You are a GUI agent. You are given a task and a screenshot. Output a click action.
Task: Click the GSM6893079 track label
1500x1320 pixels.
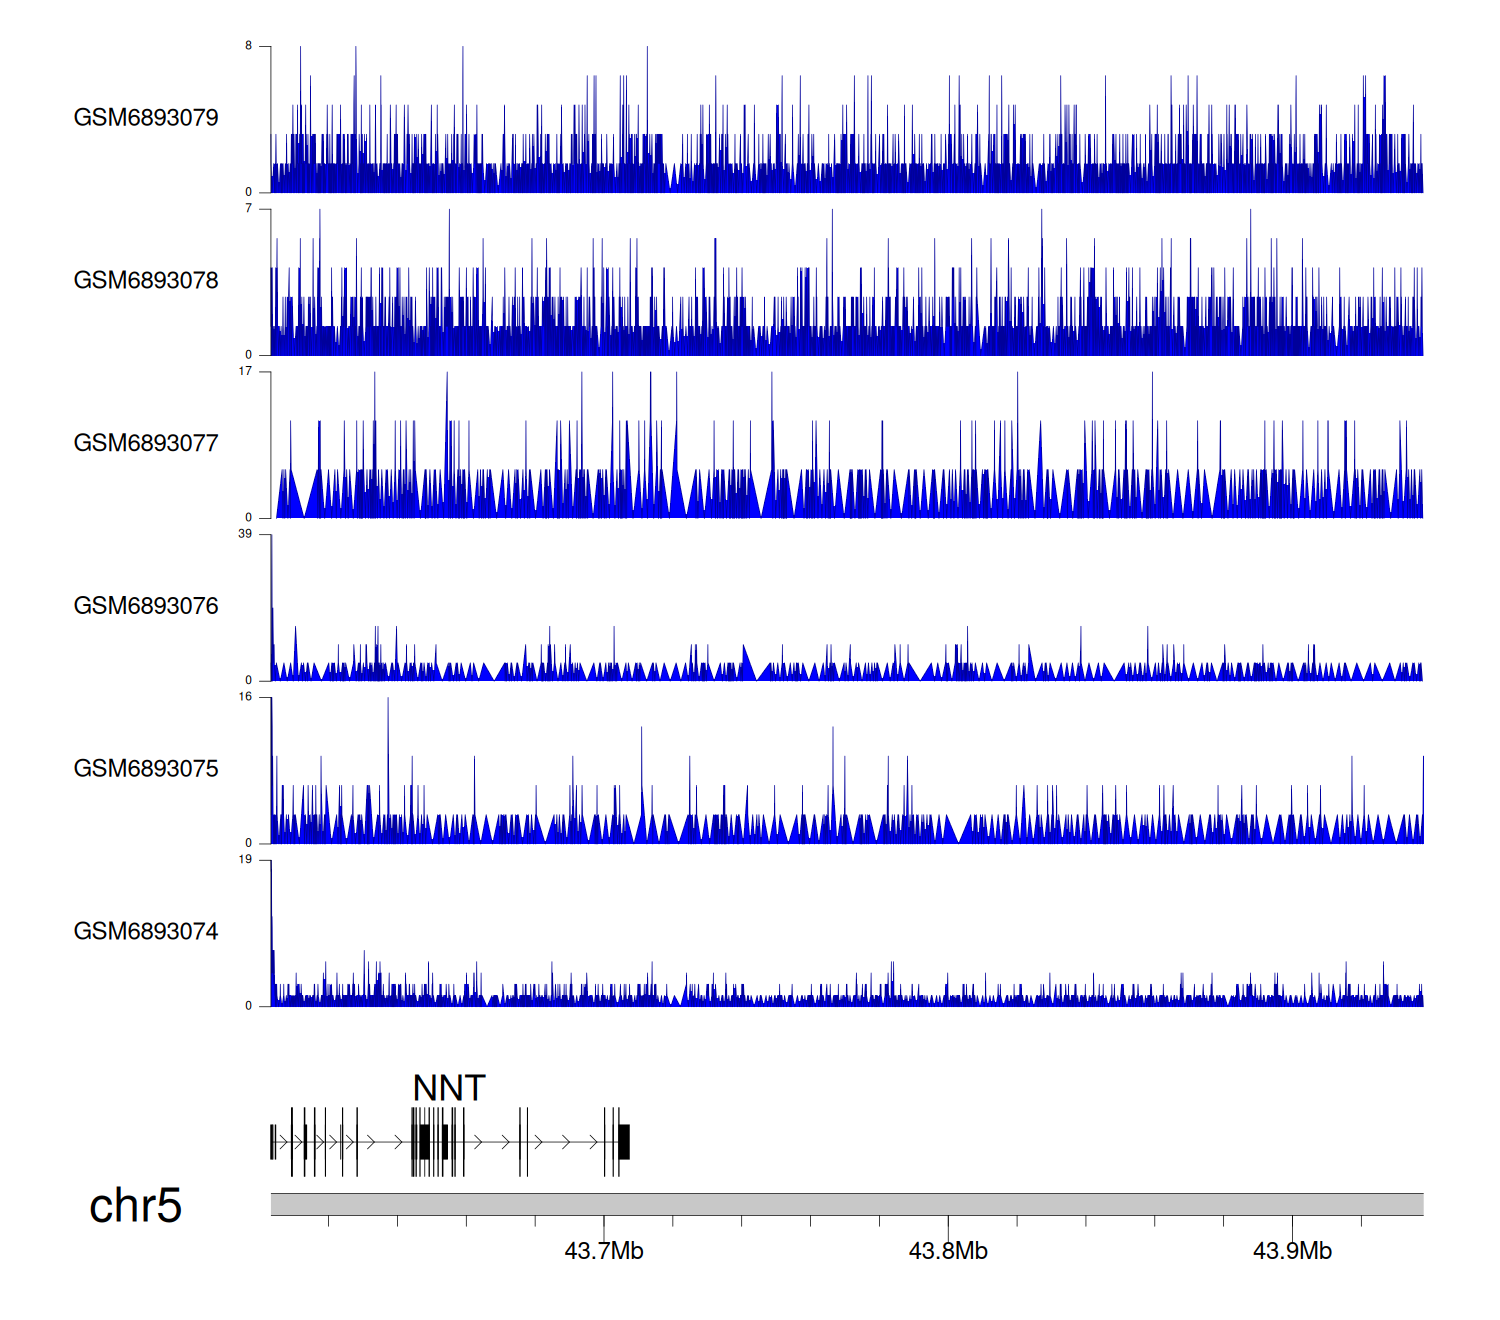(x=146, y=118)
